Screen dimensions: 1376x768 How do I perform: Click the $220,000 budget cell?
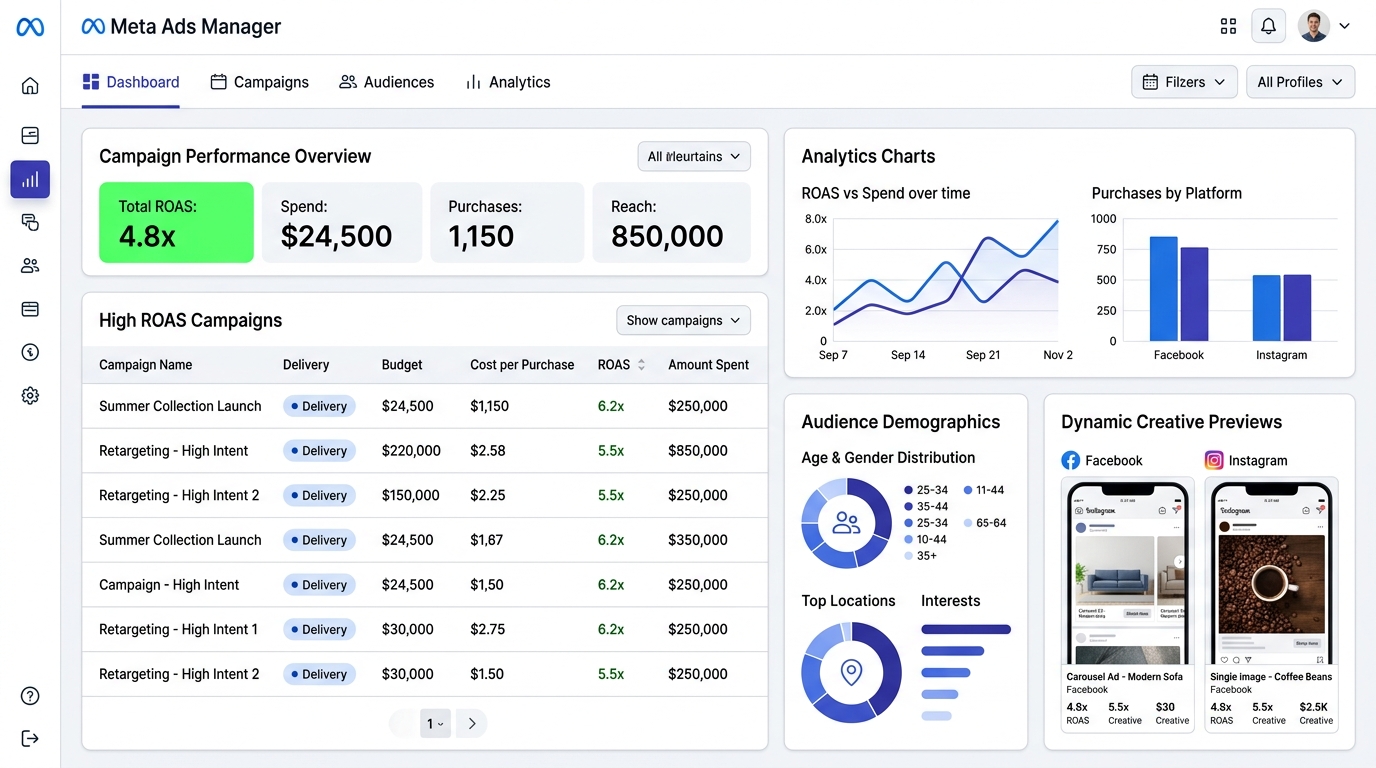[411, 451]
